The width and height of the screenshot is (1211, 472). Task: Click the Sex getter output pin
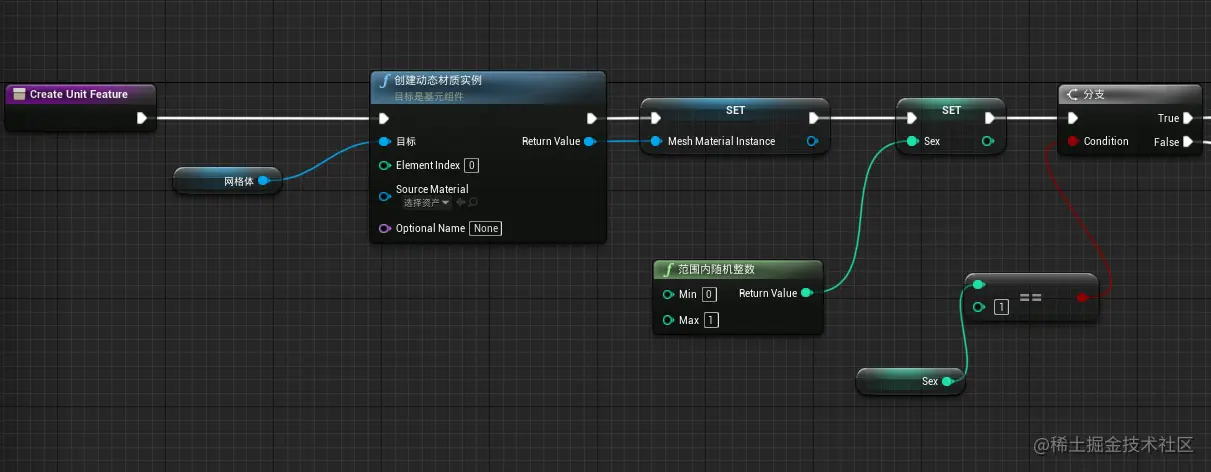(x=947, y=381)
